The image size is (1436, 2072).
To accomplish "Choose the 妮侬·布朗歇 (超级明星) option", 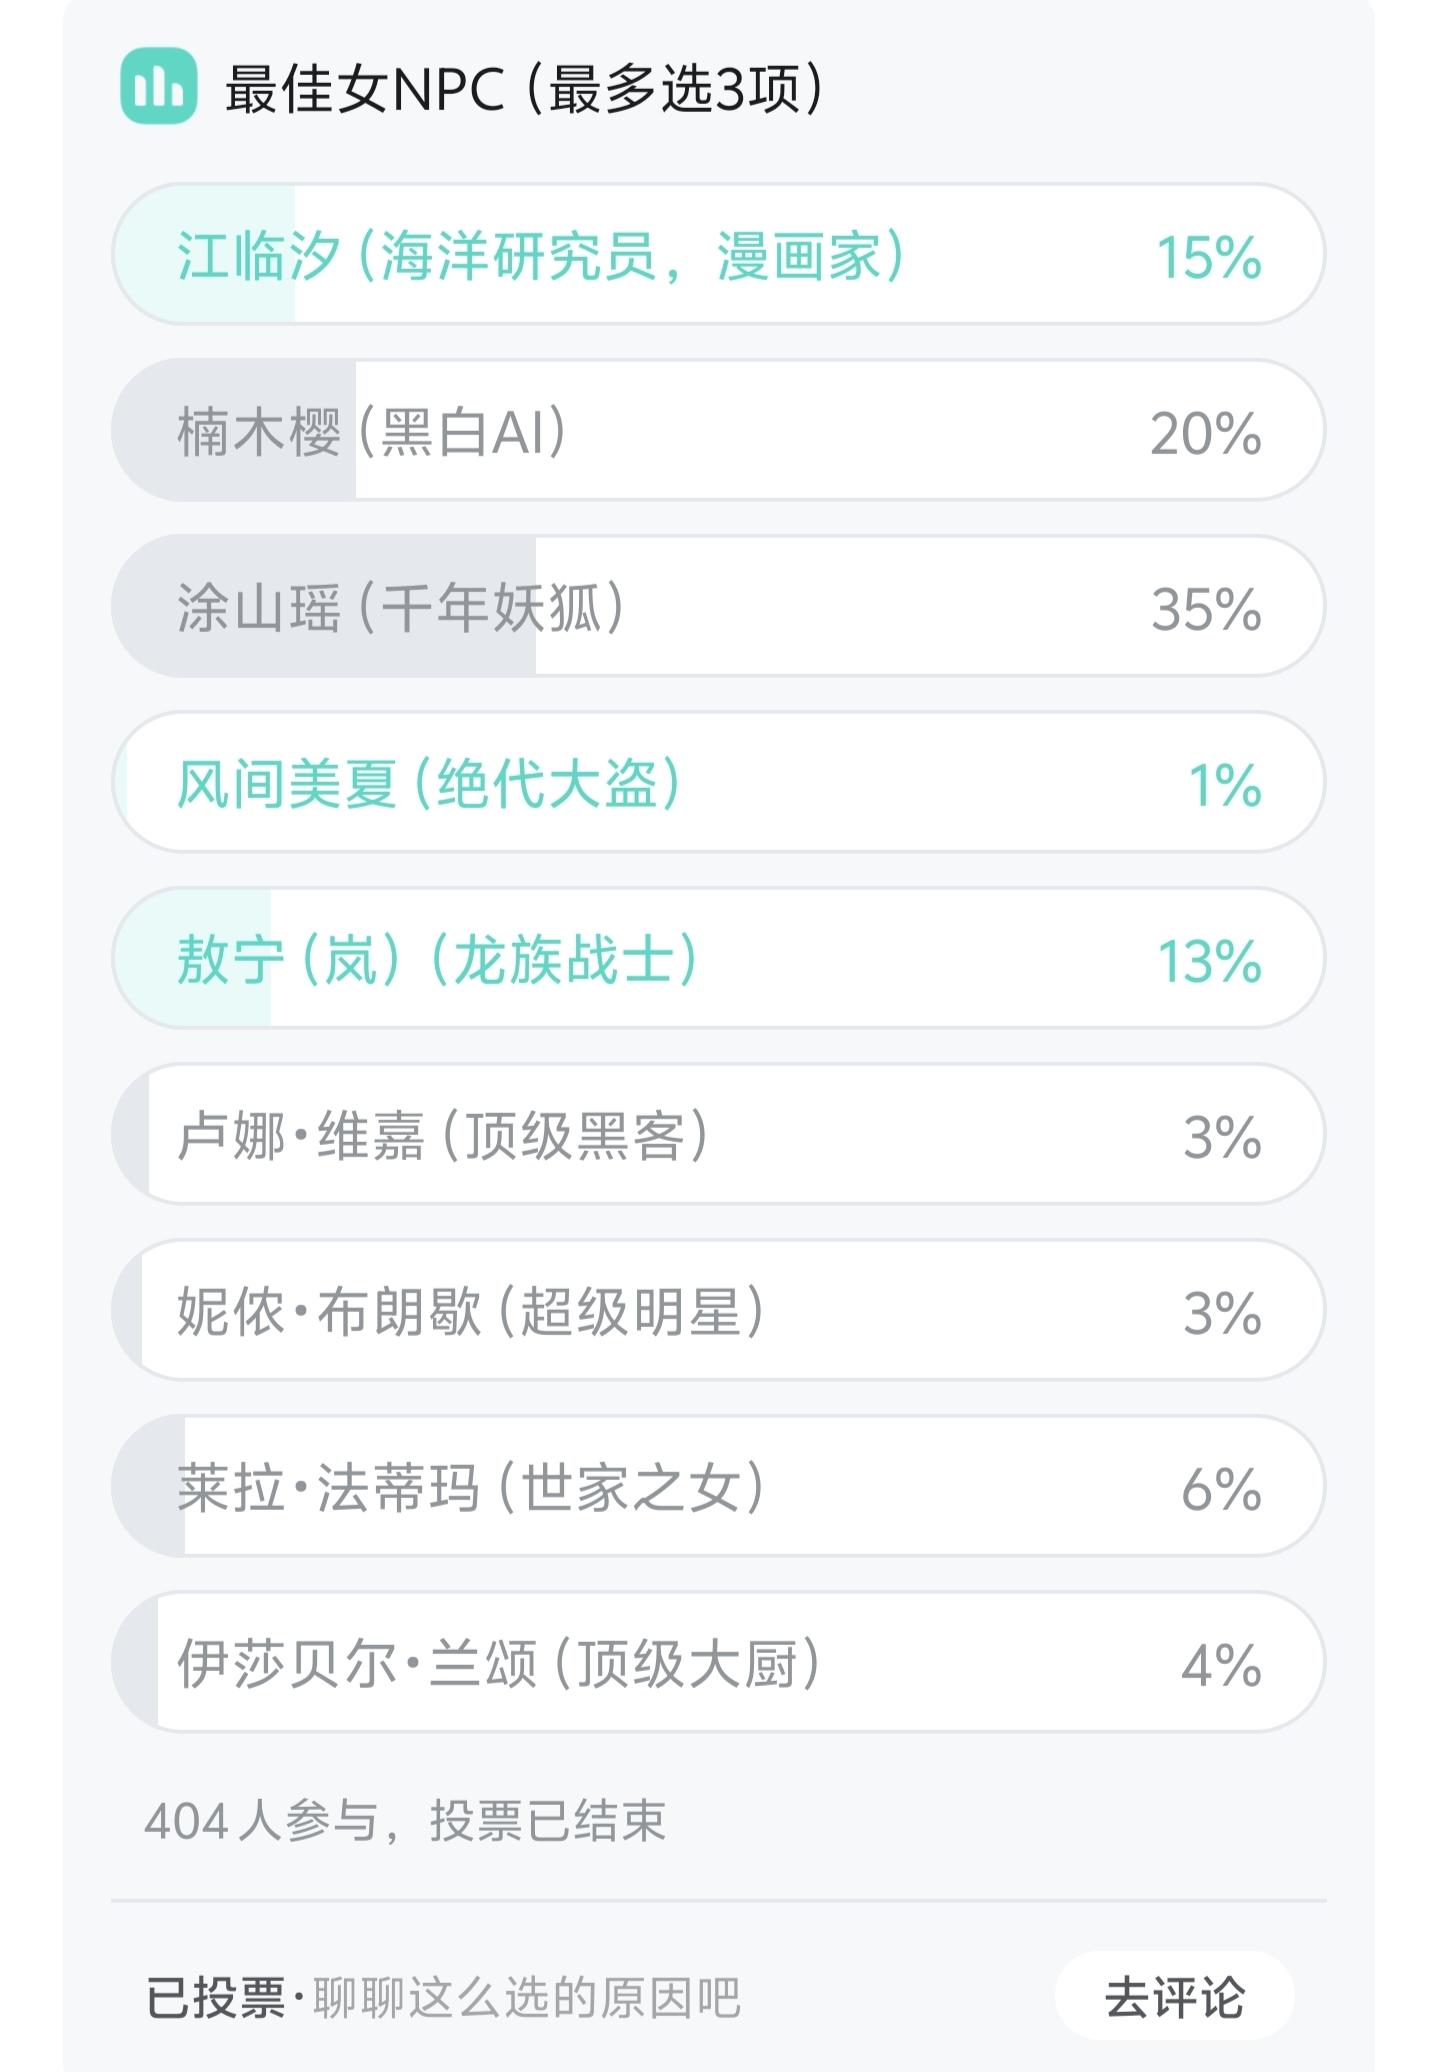I will 470,1311.
